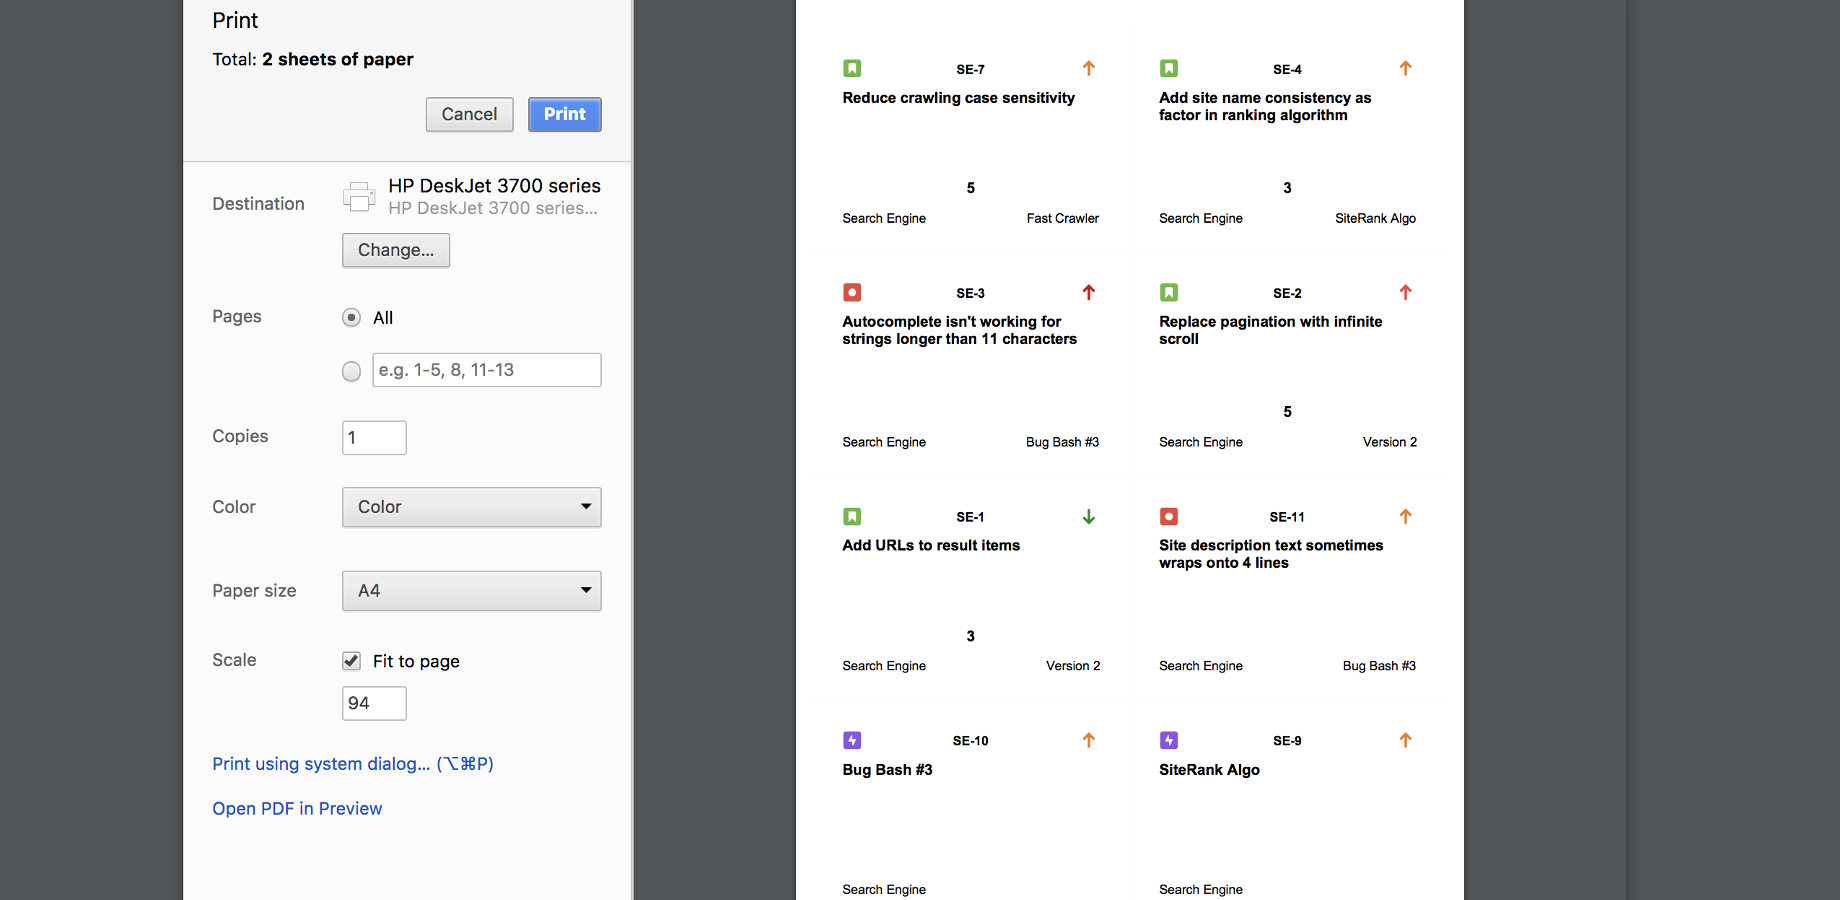Screen dimensions: 1840x900
Task: Toggle the Fit to page checkbox
Action: pyautogui.click(x=351, y=661)
